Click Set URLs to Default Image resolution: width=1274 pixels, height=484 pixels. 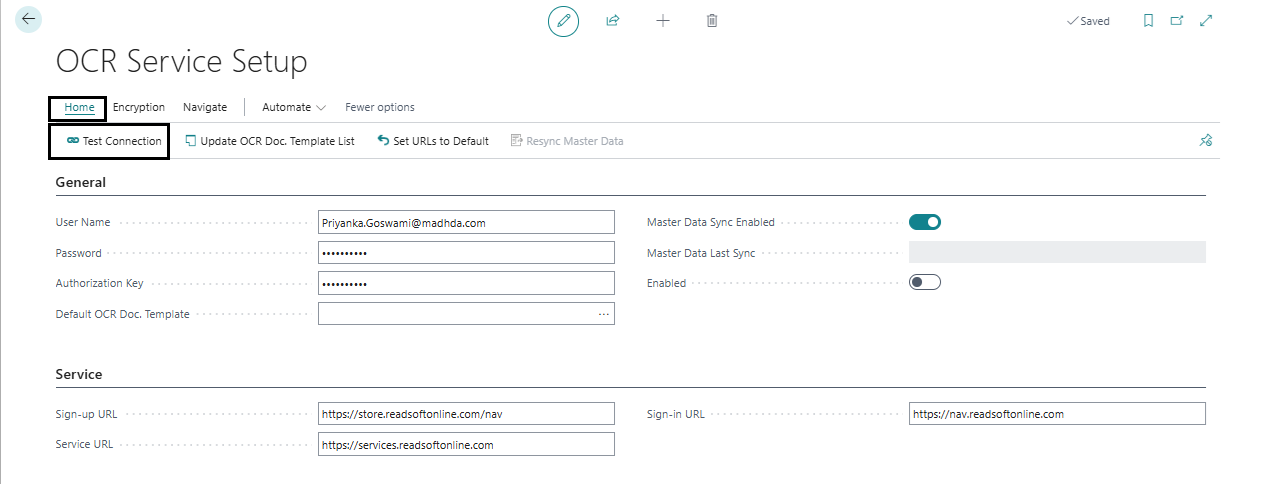click(x=433, y=141)
